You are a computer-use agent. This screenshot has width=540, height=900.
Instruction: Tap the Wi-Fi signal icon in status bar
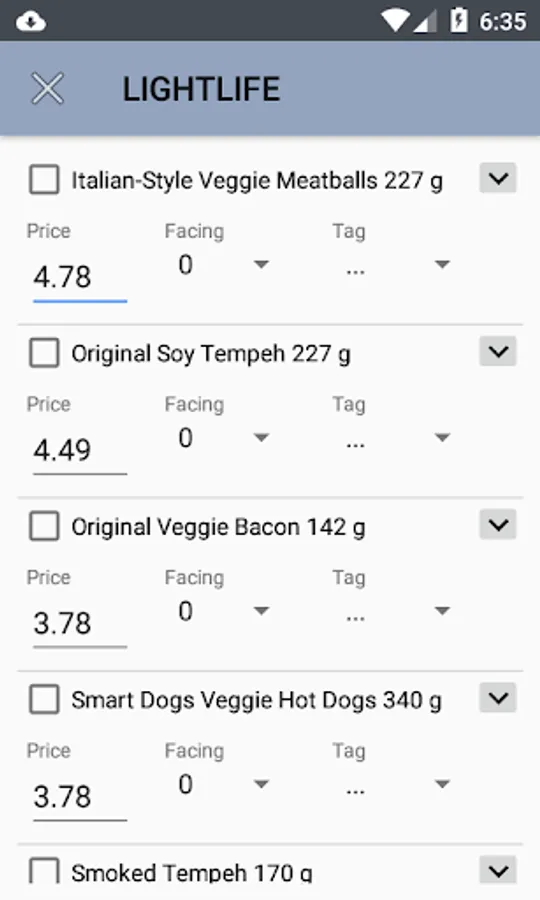395,21
